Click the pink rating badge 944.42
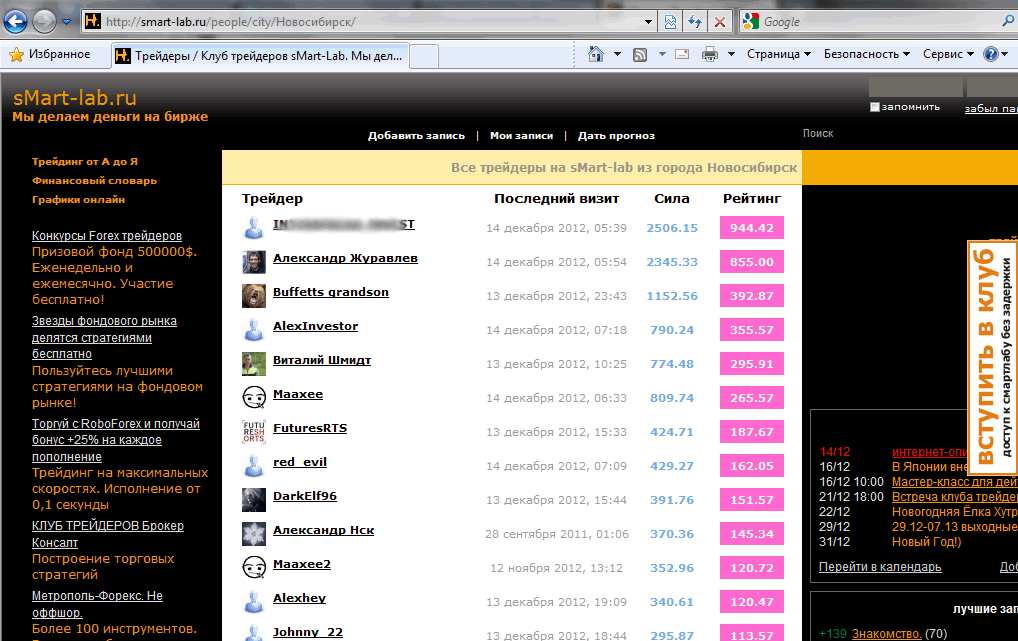The width and height of the screenshot is (1018, 641). (752, 228)
